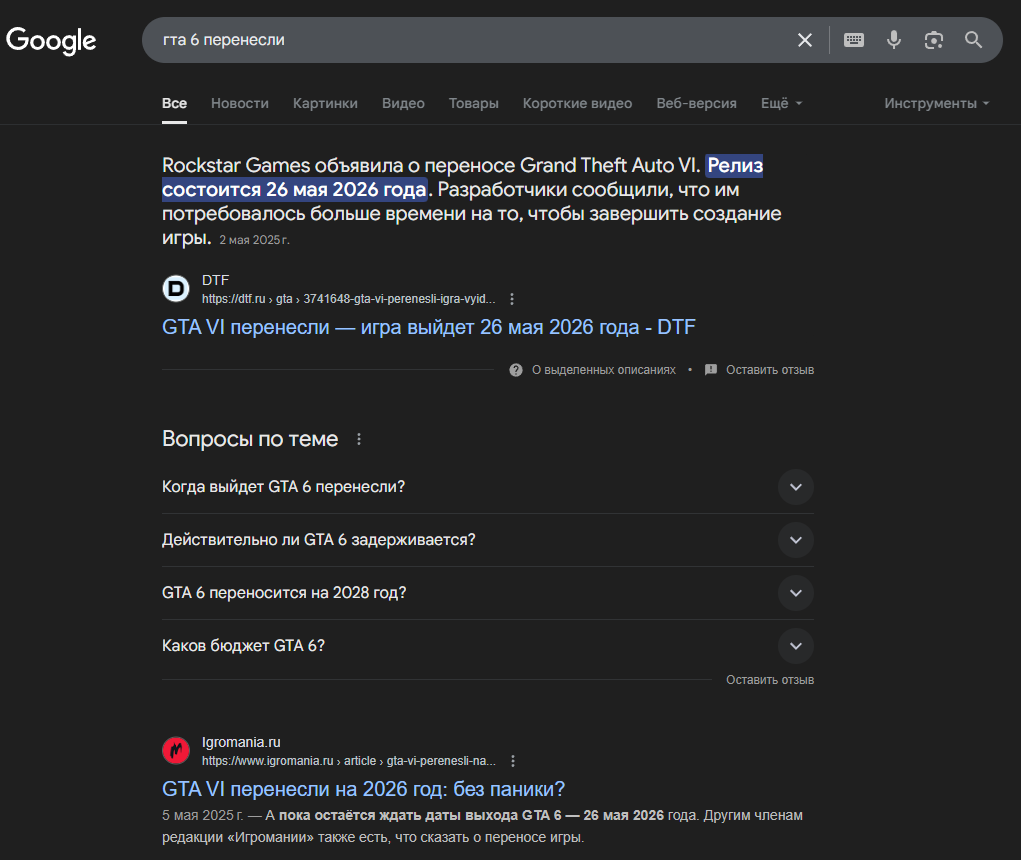Open three-dot menu beside 'Вопросы по теме'
The width and height of the screenshot is (1021, 860).
point(359,439)
